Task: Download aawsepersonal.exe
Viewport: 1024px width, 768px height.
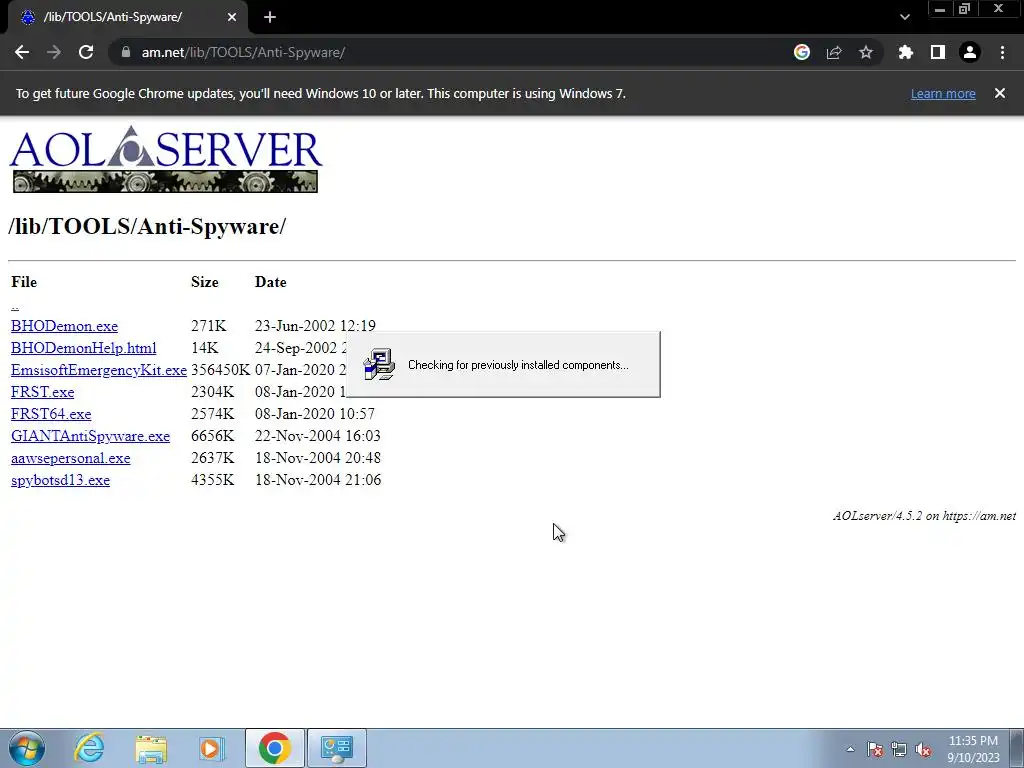Action: pyautogui.click(x=71, y=458)
